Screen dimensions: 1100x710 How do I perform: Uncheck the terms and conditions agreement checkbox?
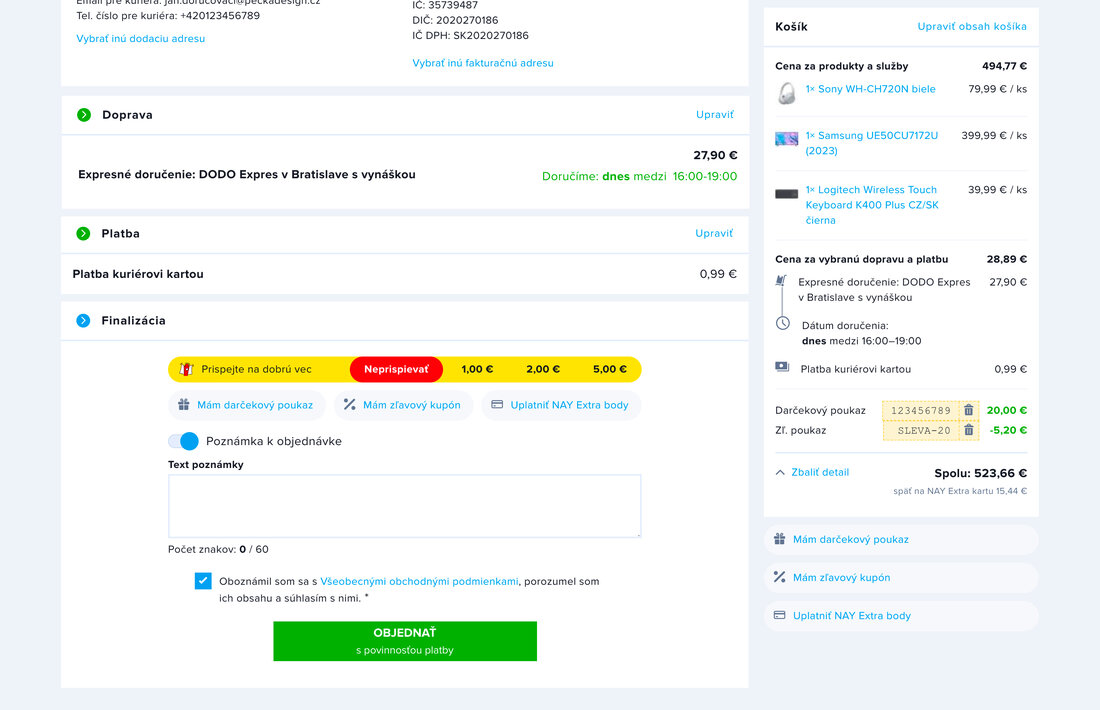(203, 581)
